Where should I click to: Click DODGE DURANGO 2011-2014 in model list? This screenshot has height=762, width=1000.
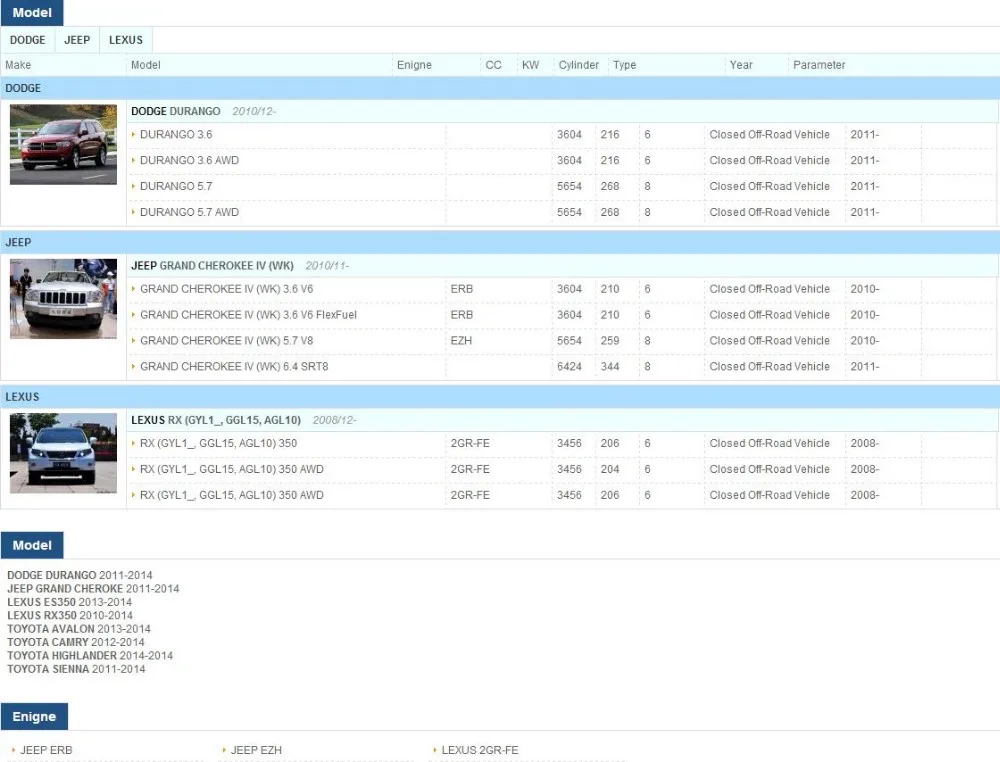click(80, 575)
